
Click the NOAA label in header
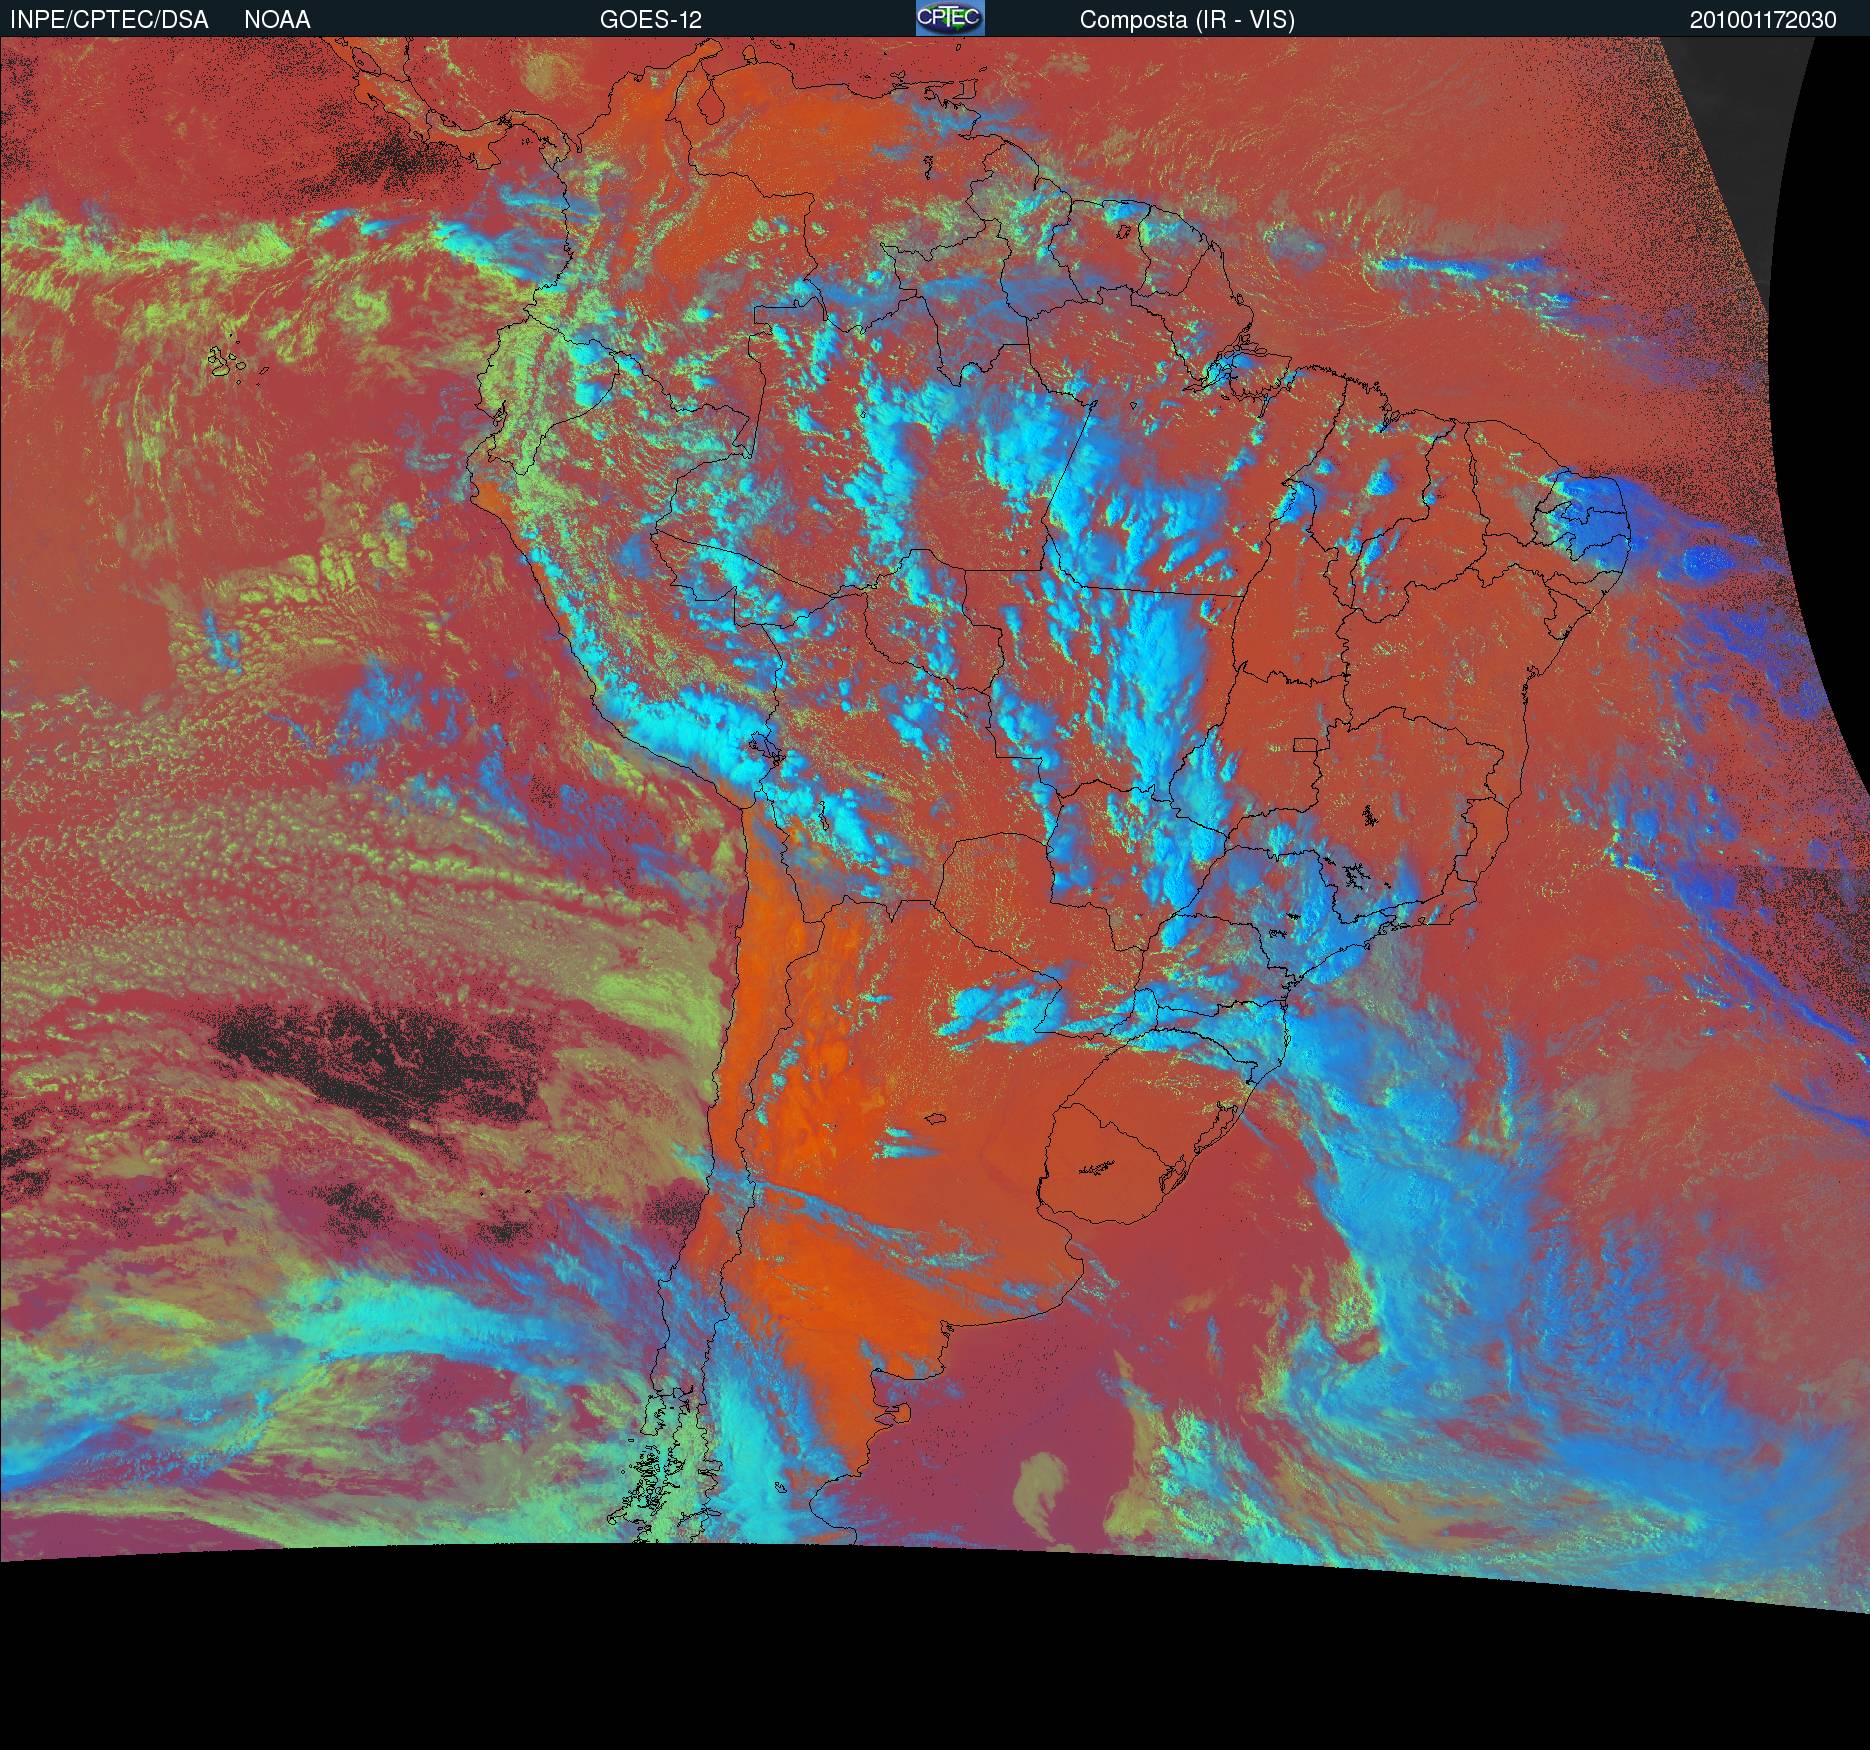tap(277, 20)
